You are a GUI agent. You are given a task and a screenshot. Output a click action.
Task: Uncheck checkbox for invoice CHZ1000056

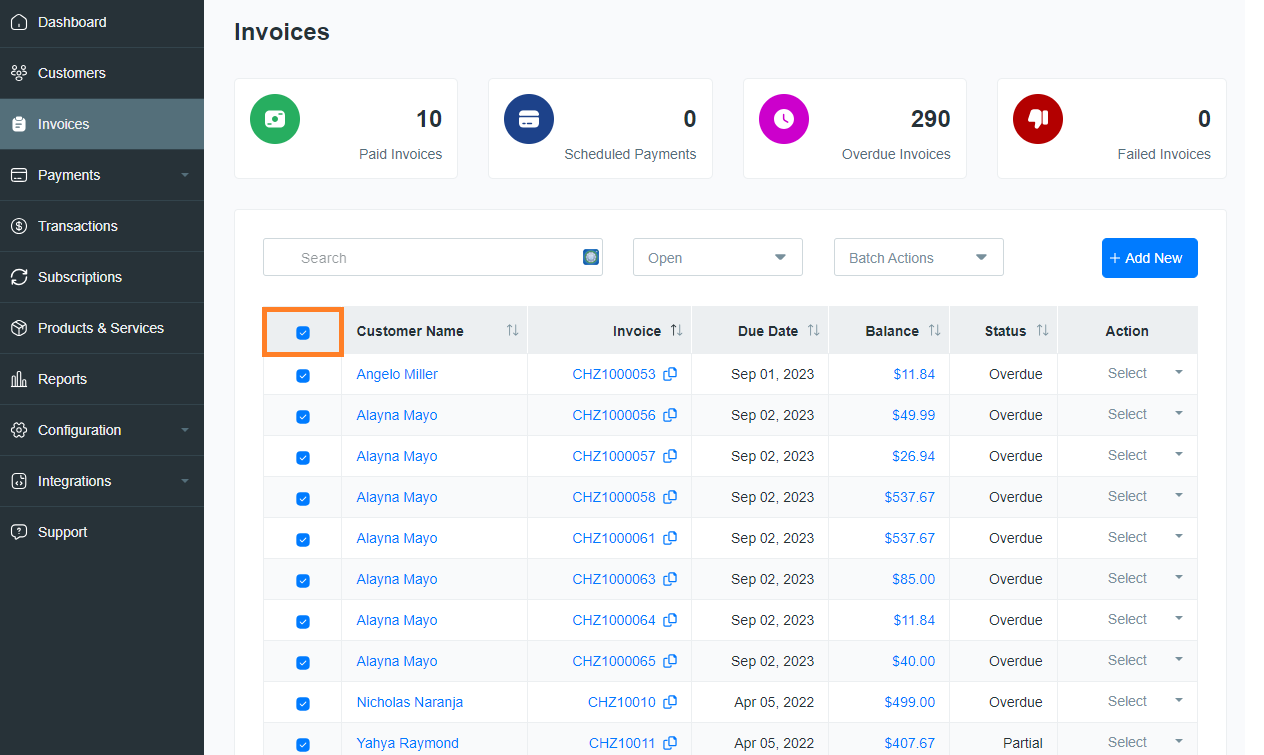point(303,417)
